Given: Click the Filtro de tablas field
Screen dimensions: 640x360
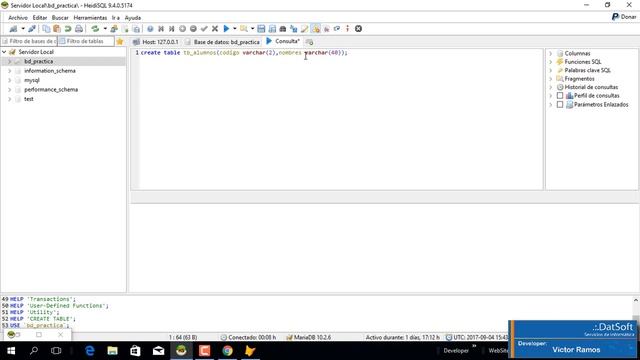Looking at the screenshot, I should (86, 41).
